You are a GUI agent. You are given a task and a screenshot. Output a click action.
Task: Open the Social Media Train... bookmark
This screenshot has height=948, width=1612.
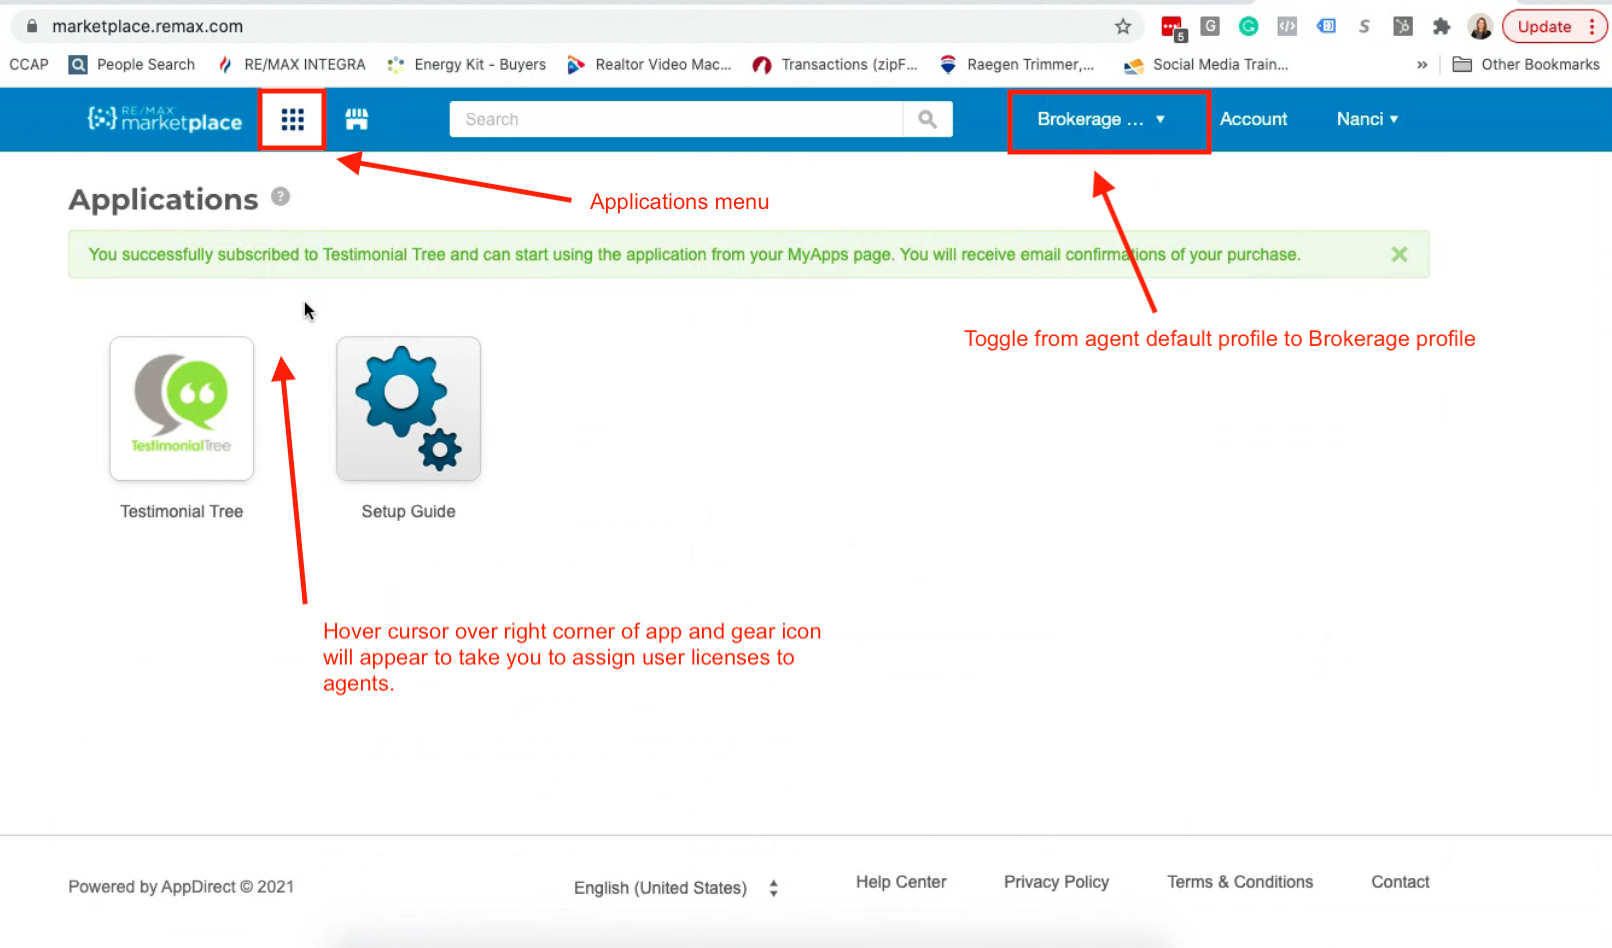pyautogui.click(x=1206, y=65)
